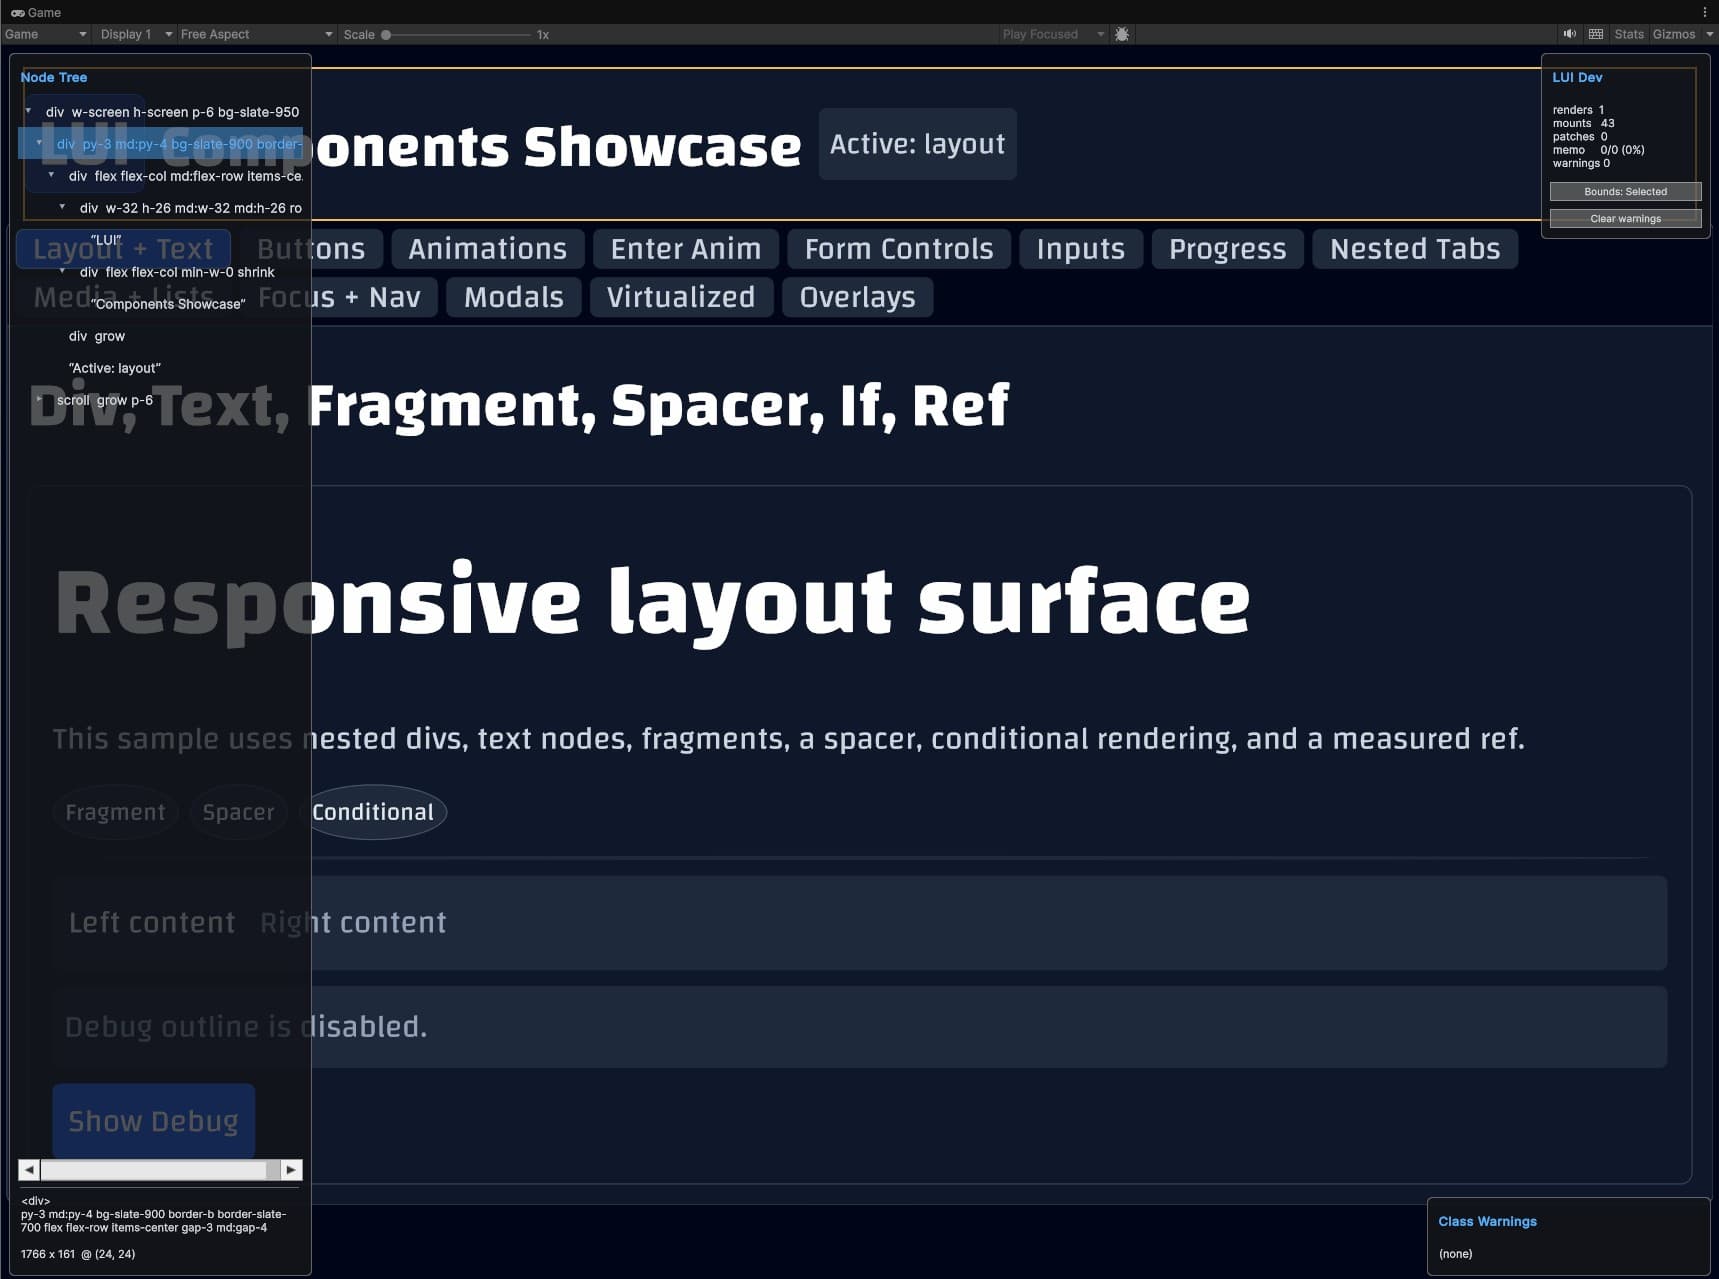Open the Form Controls tab

(x=899, y=248)
